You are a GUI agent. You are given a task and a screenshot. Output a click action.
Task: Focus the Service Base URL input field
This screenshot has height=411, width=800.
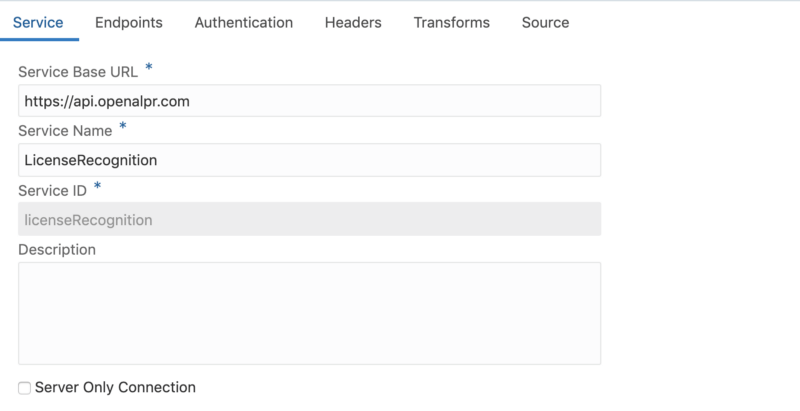309,101
